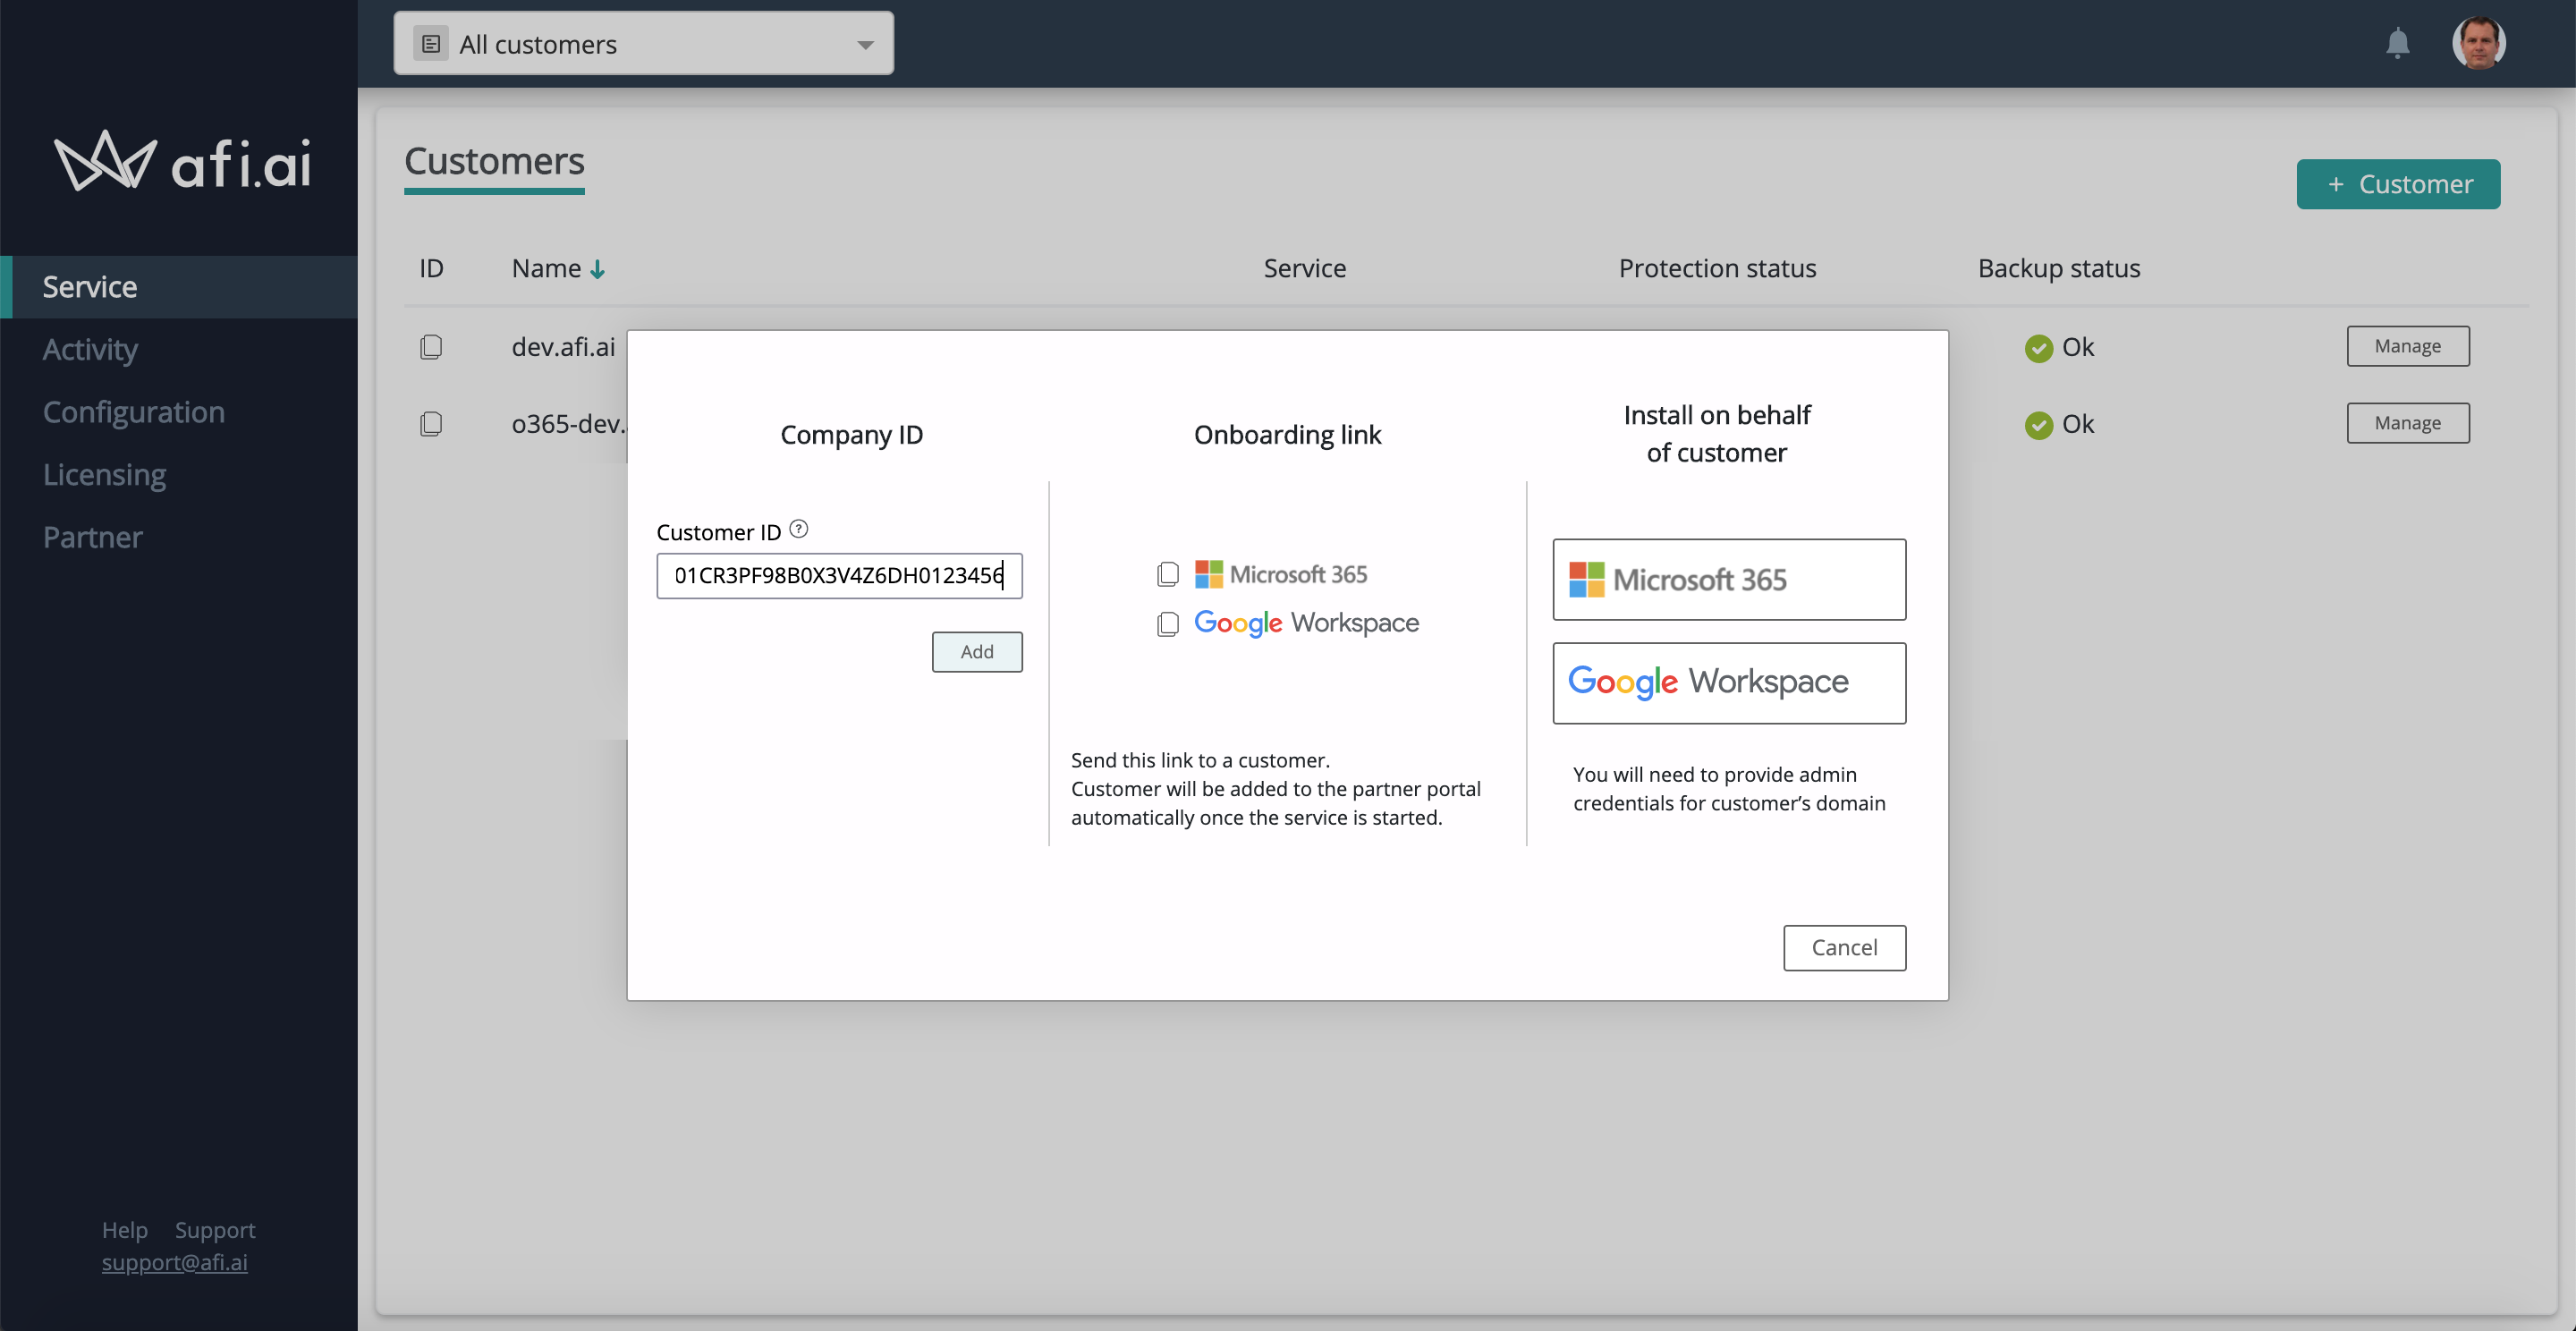Click the Microsoft 365 onboarding link label
This screenshot has width=2576, height=1331.
[1281, 574]
